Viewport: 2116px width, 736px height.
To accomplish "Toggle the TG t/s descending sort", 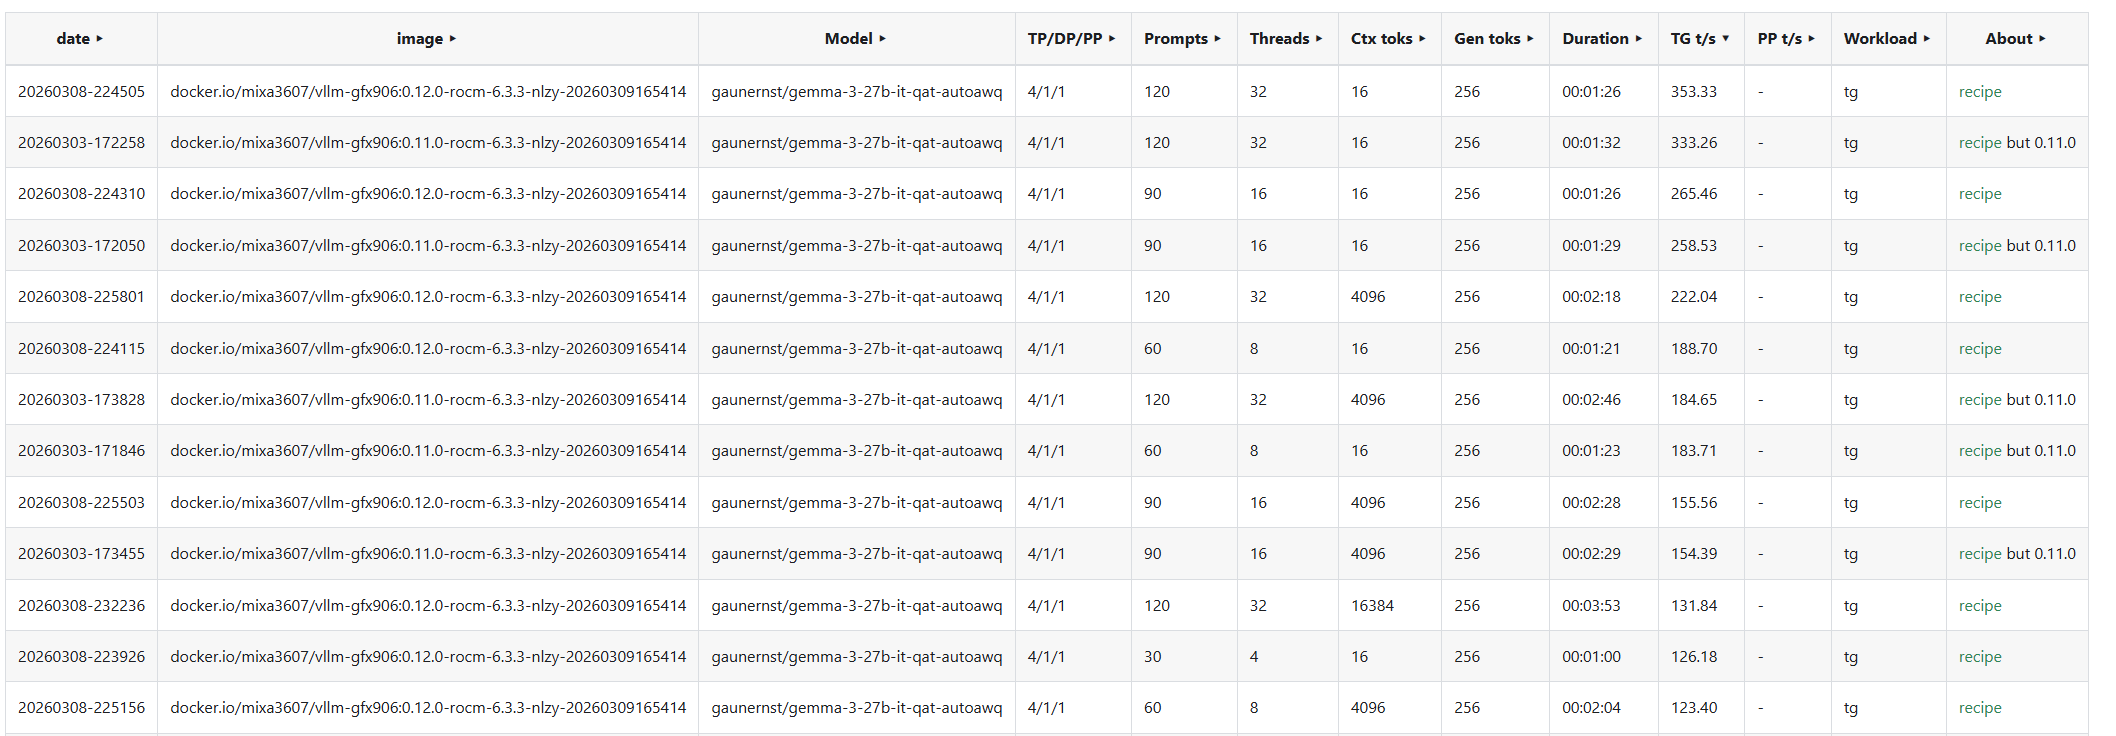I will click(1725, 39).
